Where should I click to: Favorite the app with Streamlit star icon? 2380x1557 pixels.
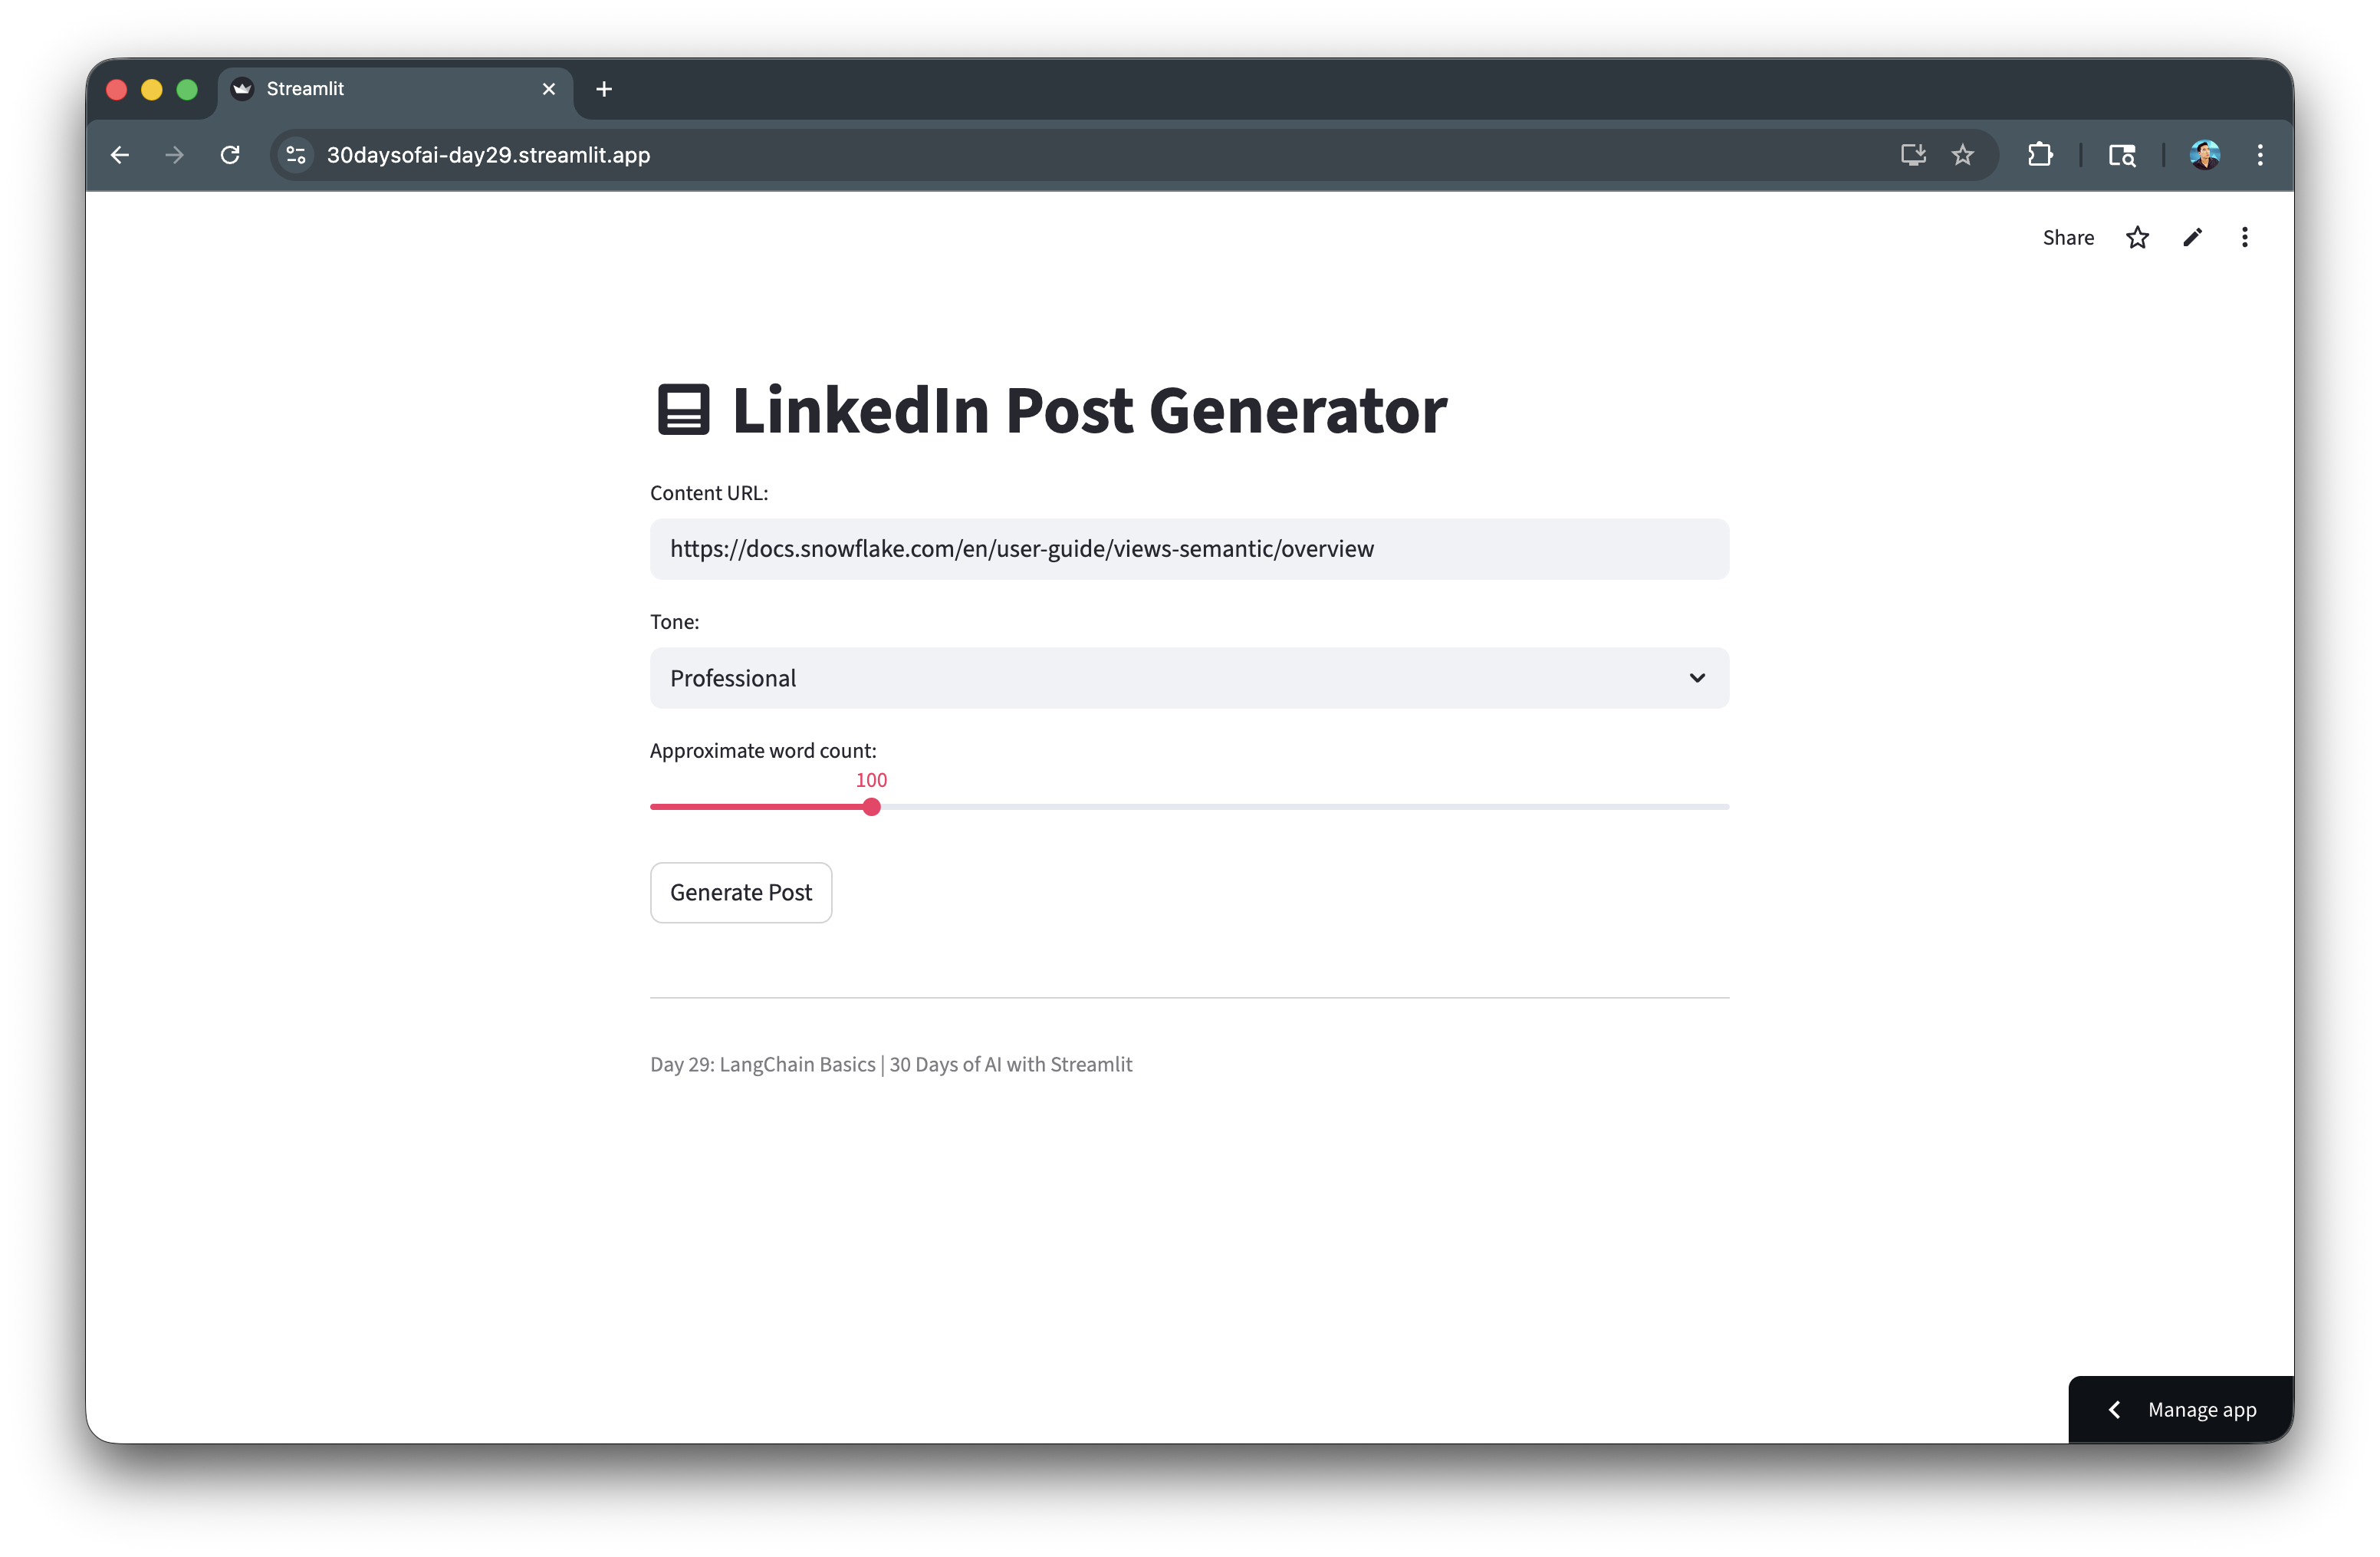[x=2137, y=238]
